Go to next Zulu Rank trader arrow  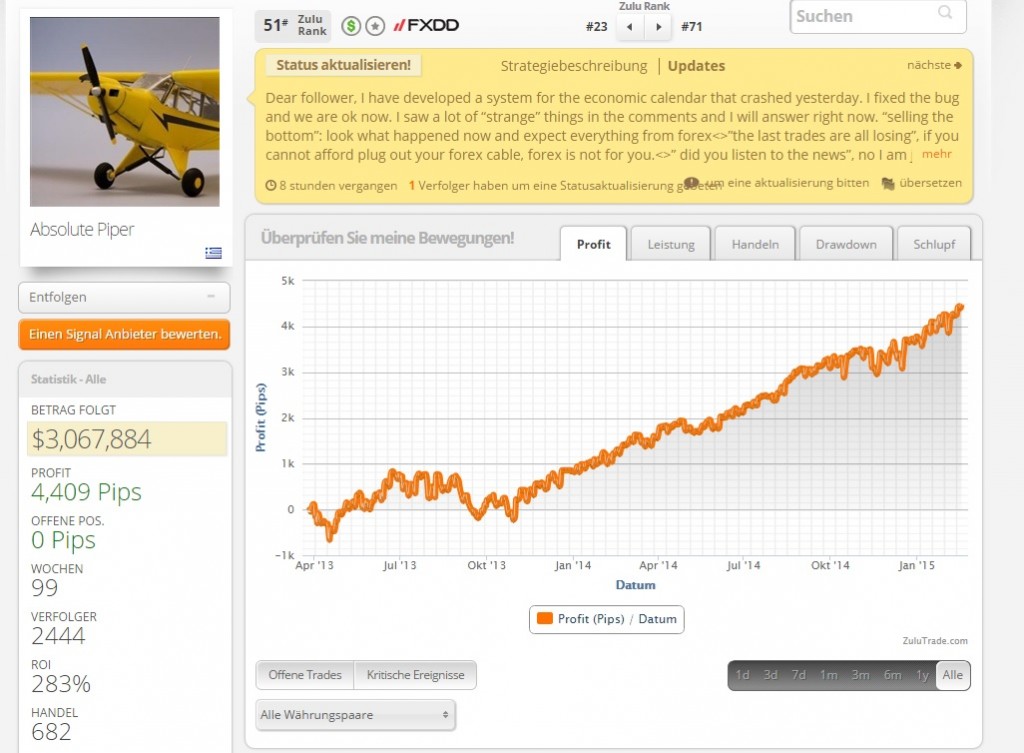pos(657,27)
